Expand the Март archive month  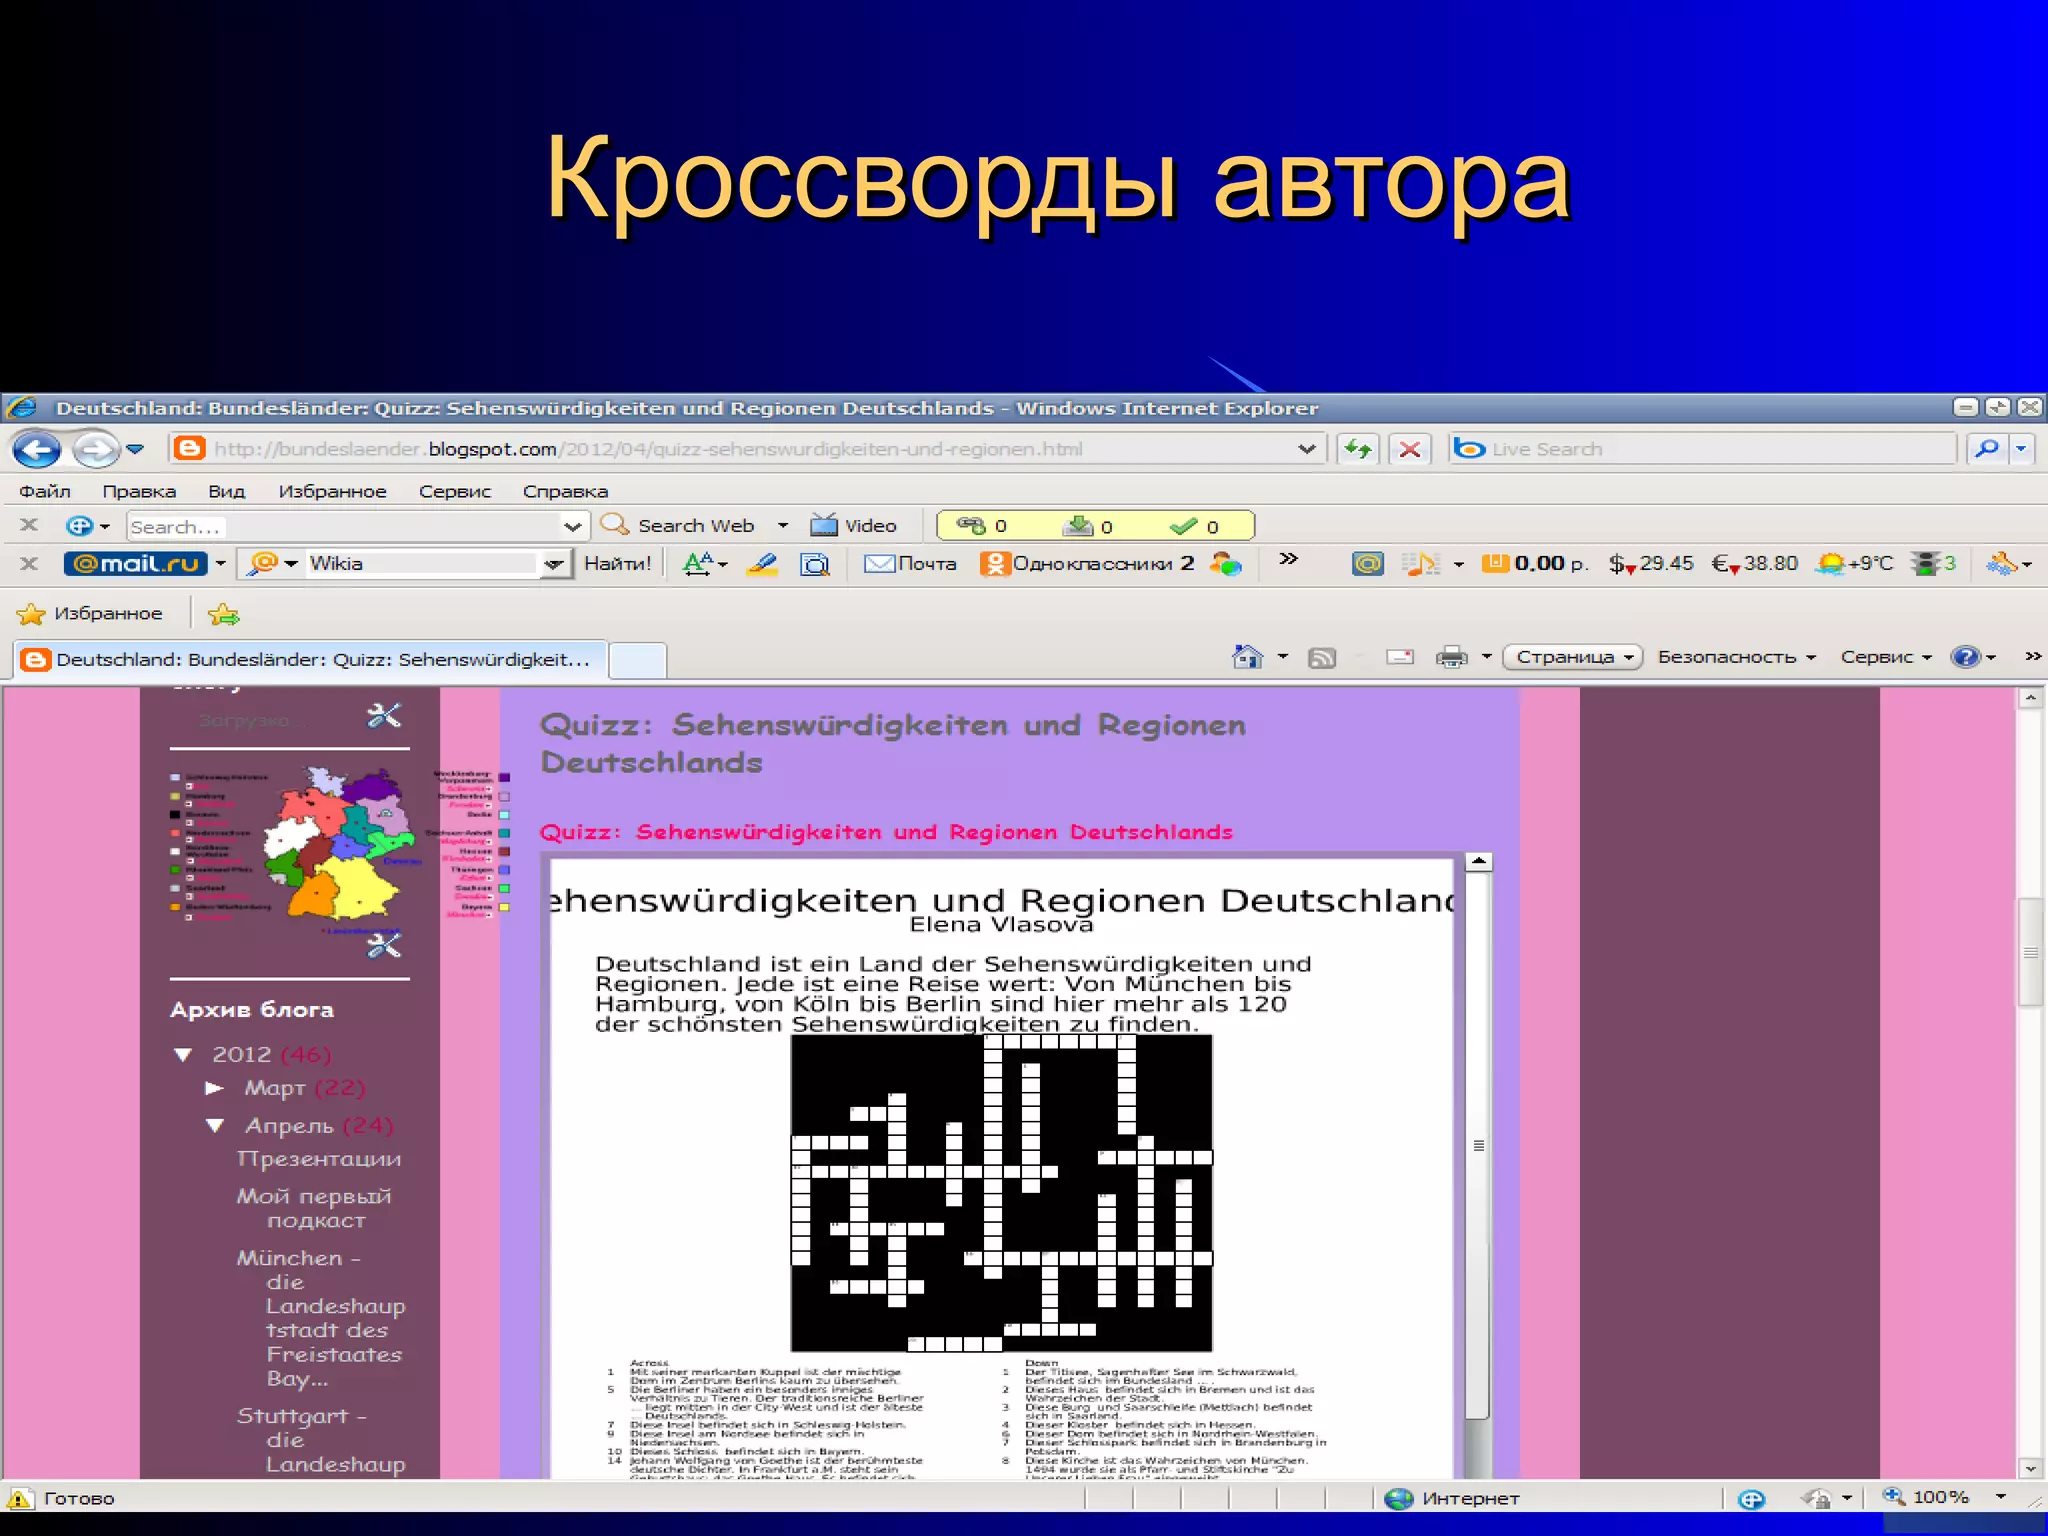click(214, 1087)
